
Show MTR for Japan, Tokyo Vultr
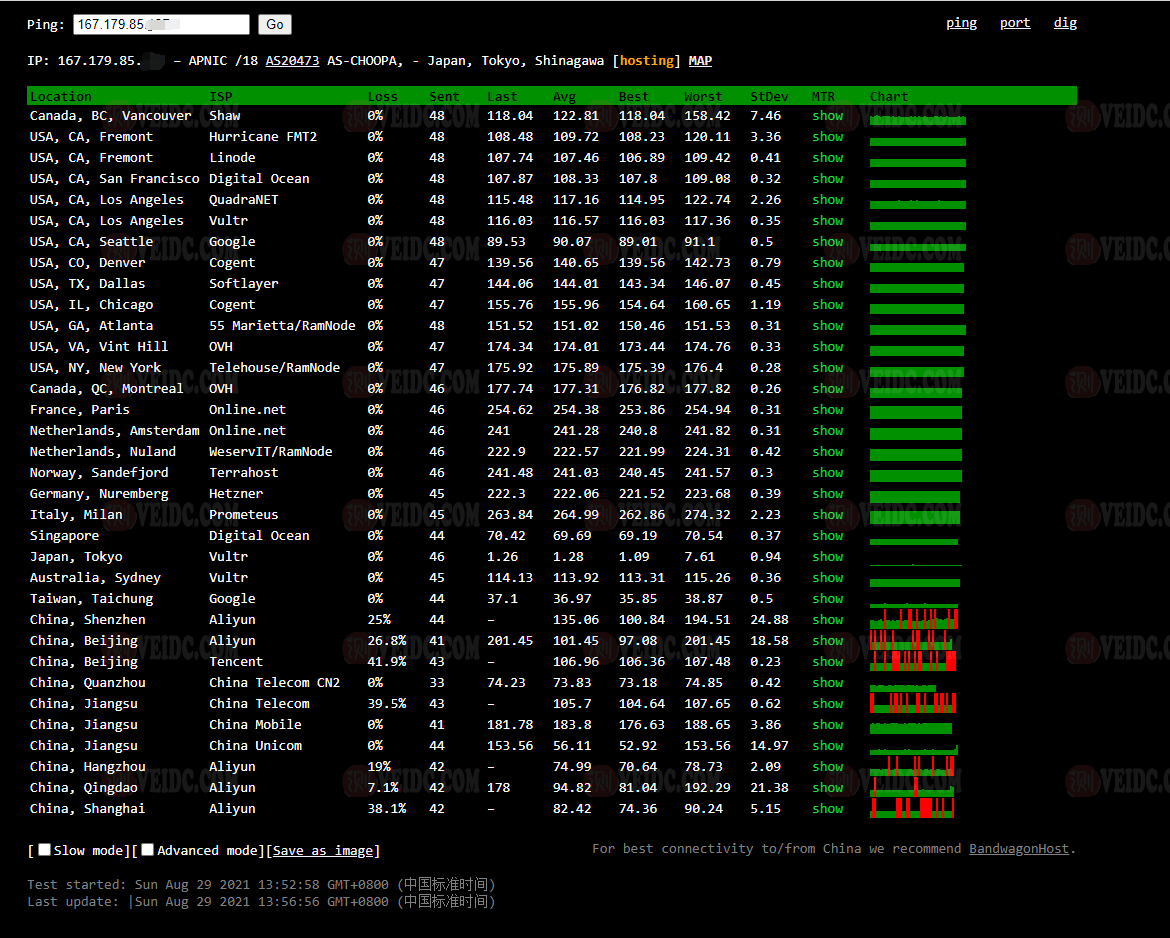[827, 557]
